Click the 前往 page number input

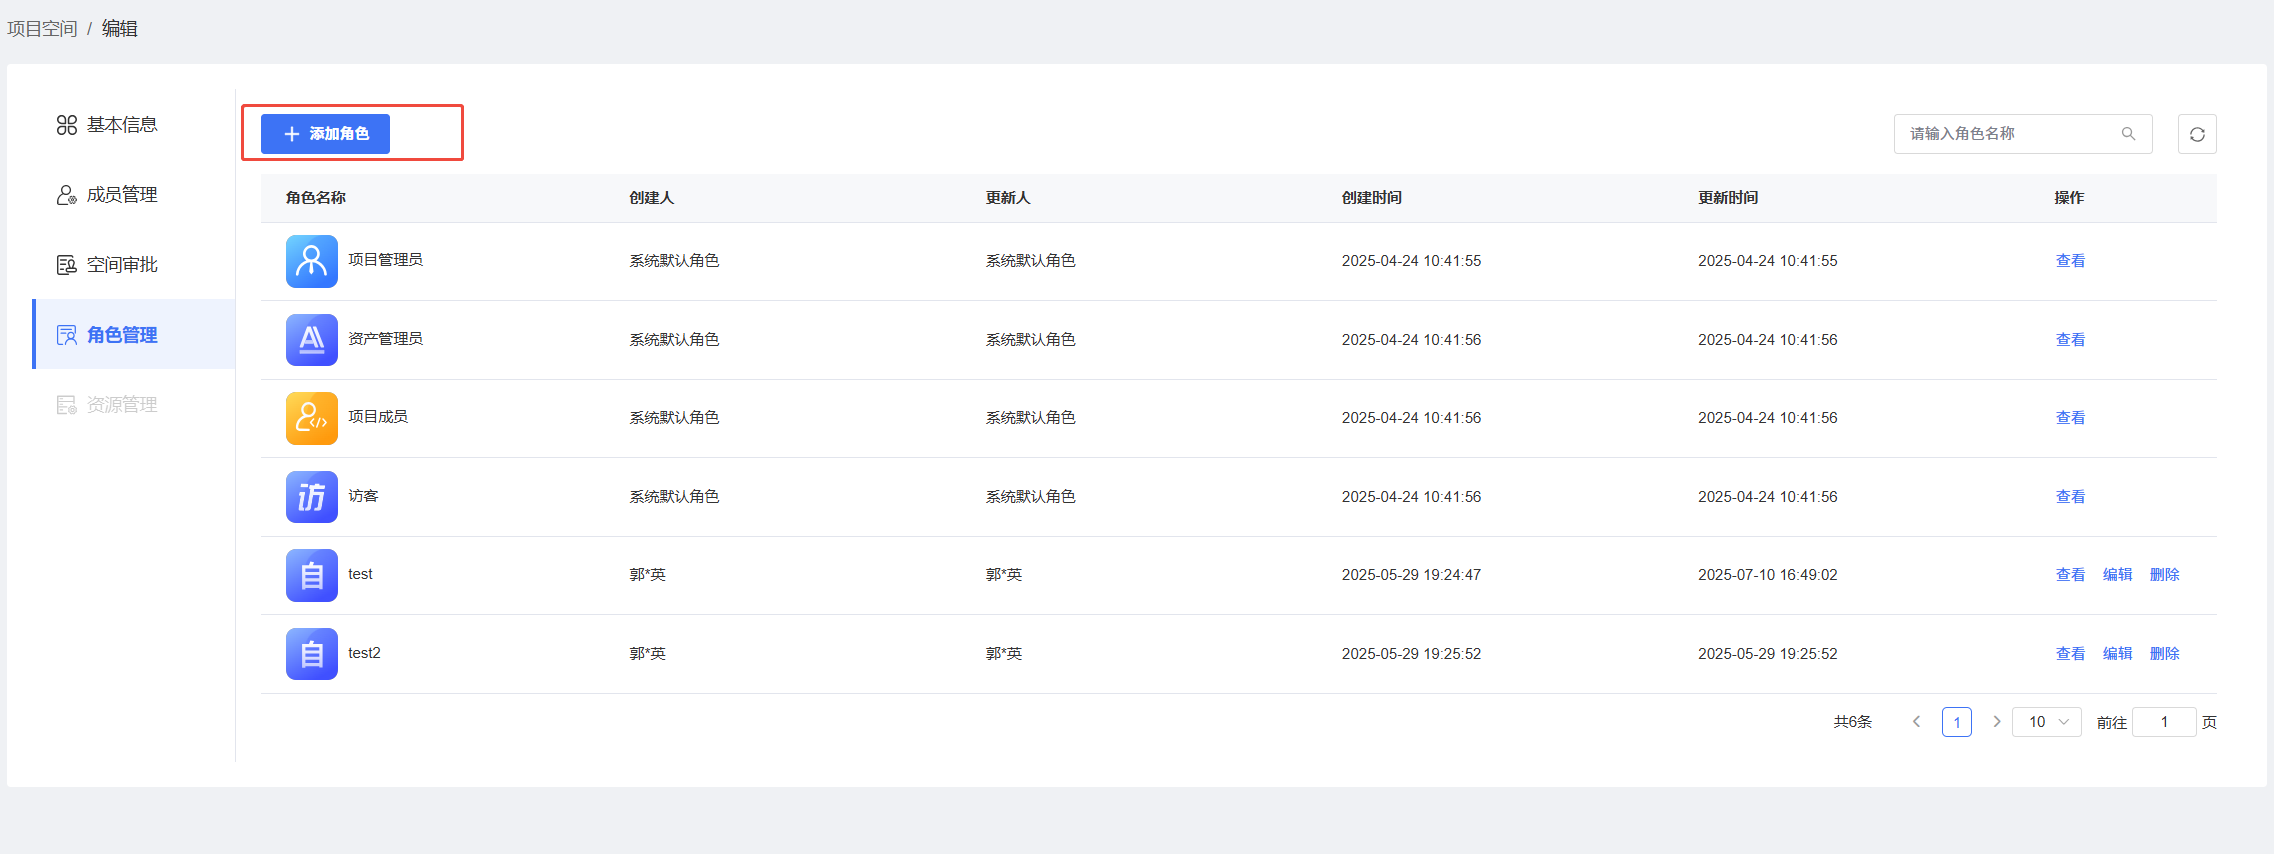click(2164, 722)
